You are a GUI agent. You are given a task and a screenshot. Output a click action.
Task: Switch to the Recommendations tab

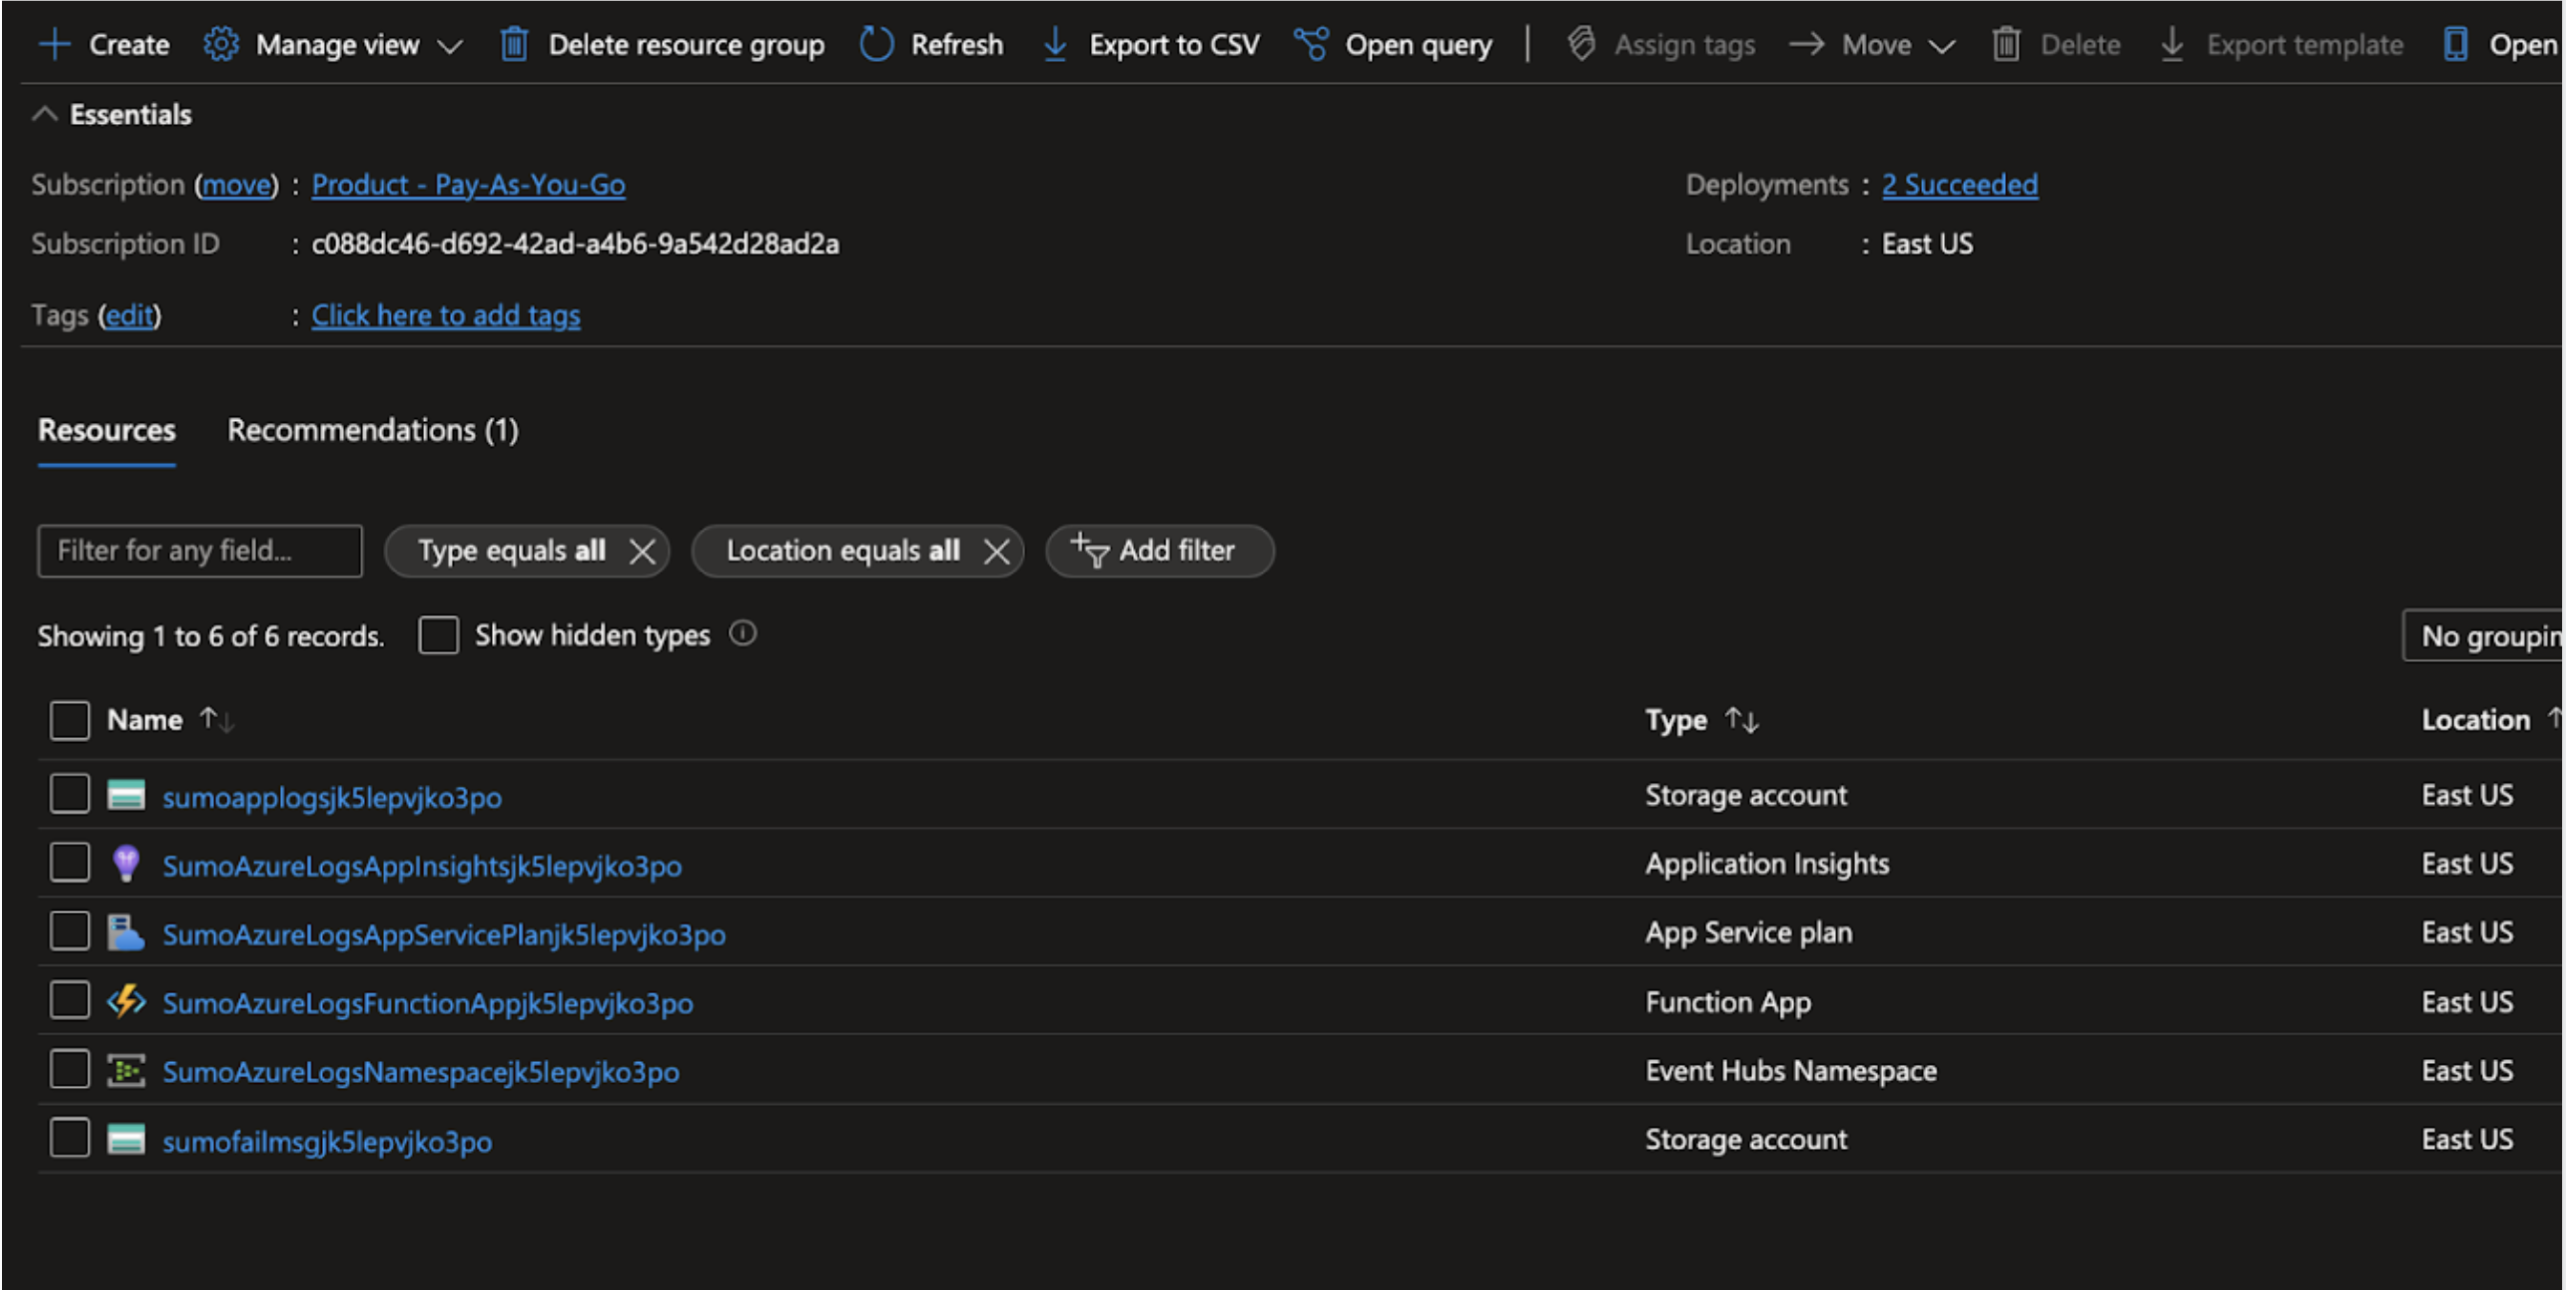coord(372,430)
